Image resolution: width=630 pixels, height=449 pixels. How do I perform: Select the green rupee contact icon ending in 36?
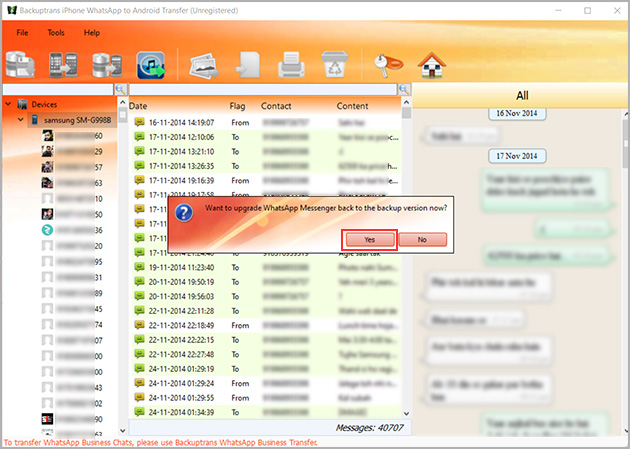point(47,230)
